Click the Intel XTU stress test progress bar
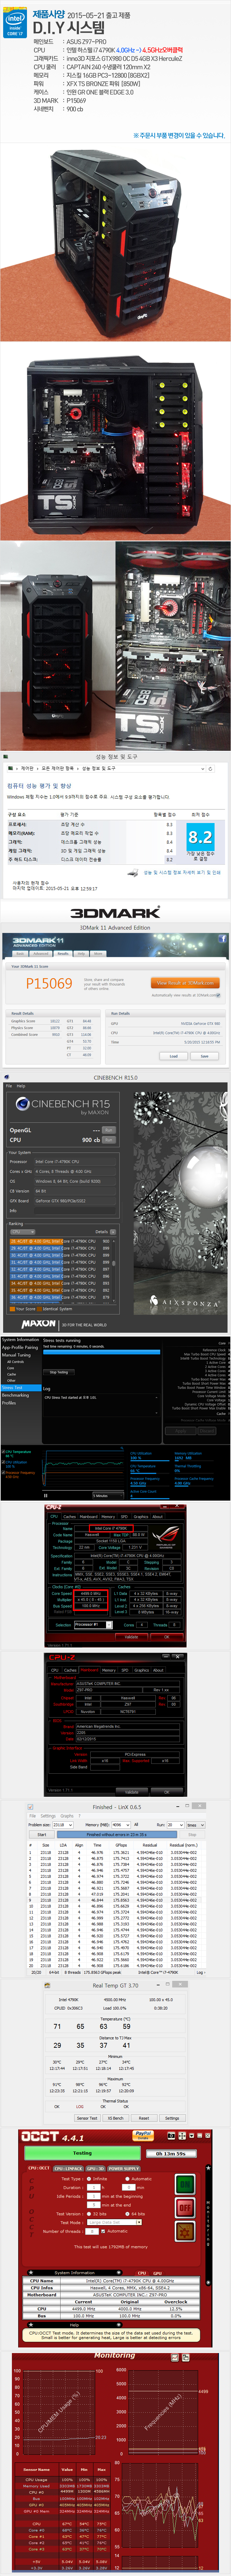The image size is (231, 2576). pos(101,1352)
